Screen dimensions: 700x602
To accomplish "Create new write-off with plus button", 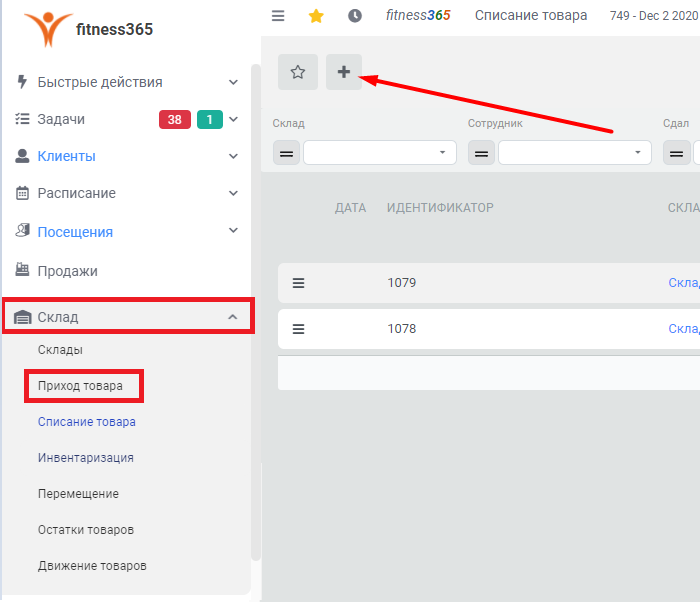I will [344, 72].
